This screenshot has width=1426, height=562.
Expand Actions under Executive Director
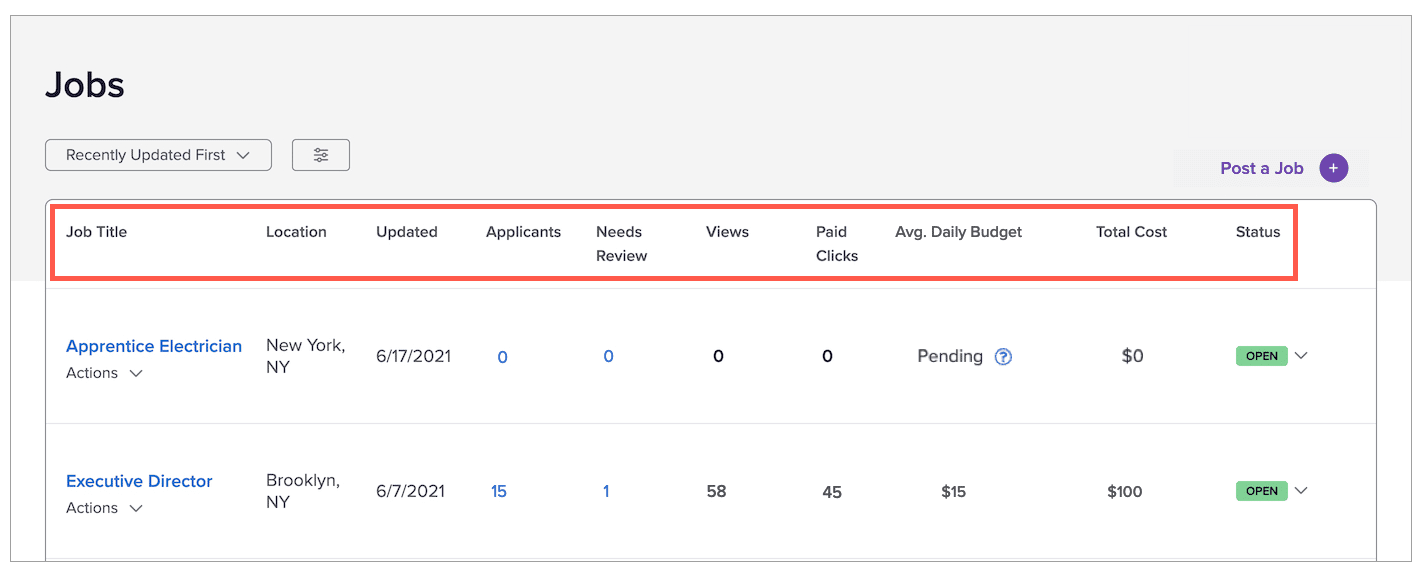(x=104, y=508)
